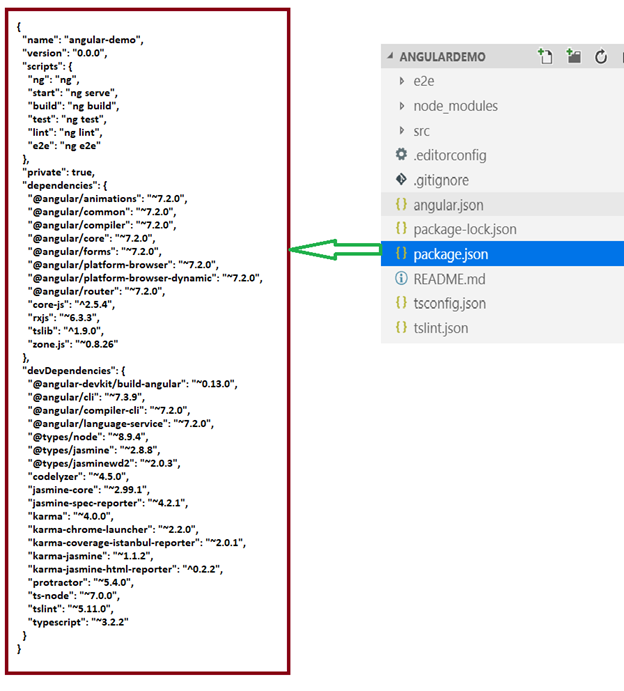This screenshot has height=691, width=624.
Task: Click the braces icon beside package.json
Action: [x=401, y=253]
